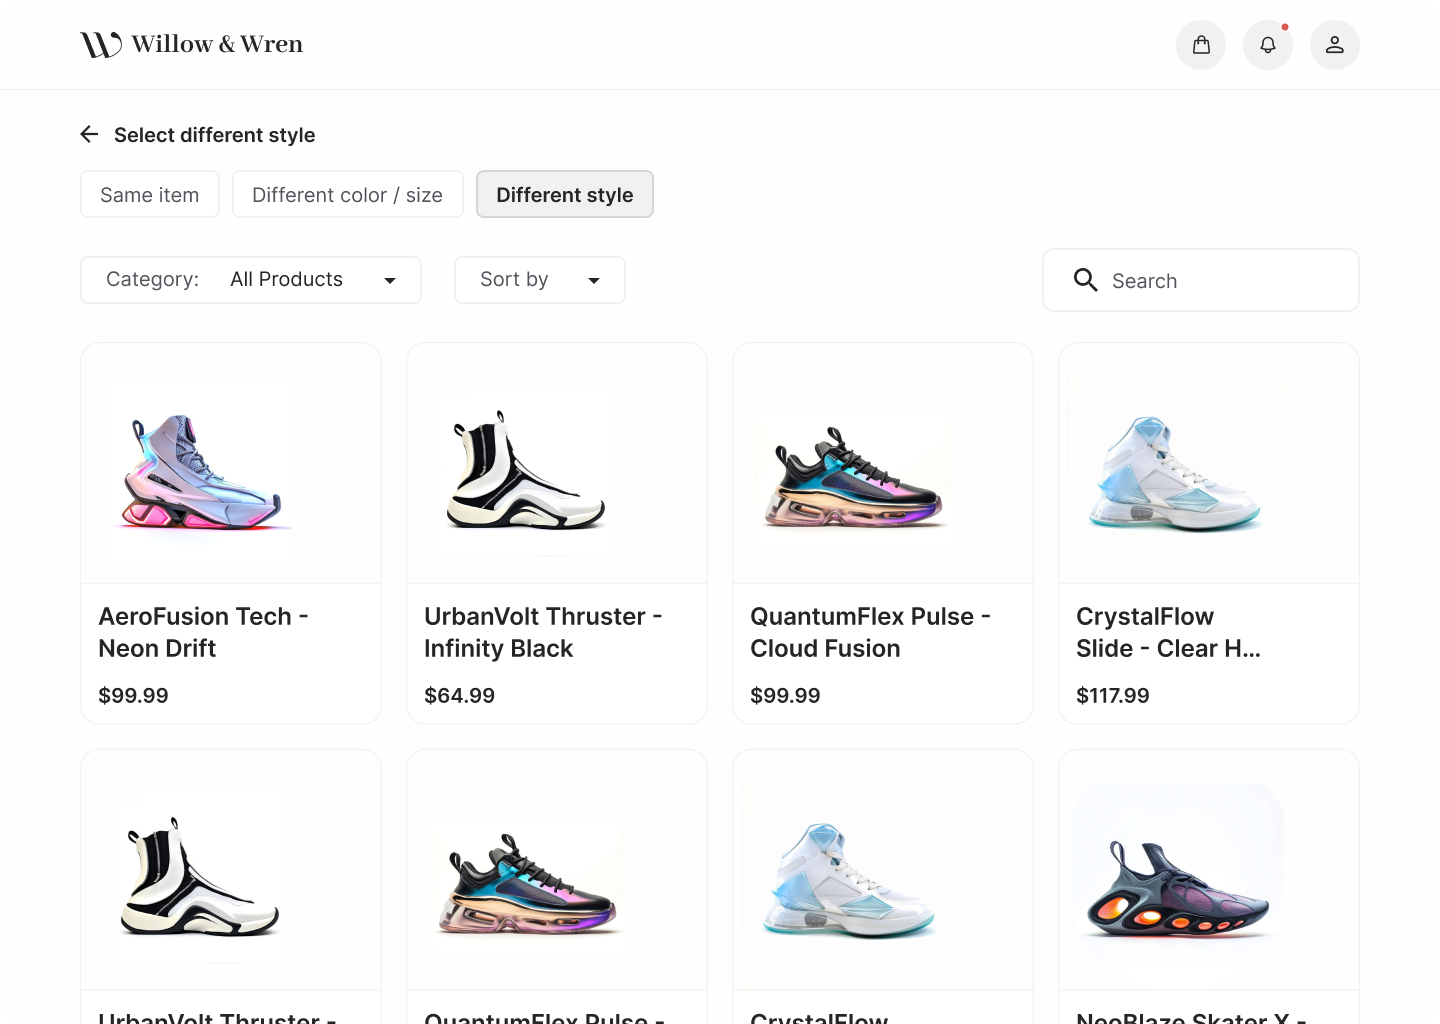Viewport: 1440px width, 1024px height.
Task: Open the Category filter dropdown
Action: tap(250, 280)
